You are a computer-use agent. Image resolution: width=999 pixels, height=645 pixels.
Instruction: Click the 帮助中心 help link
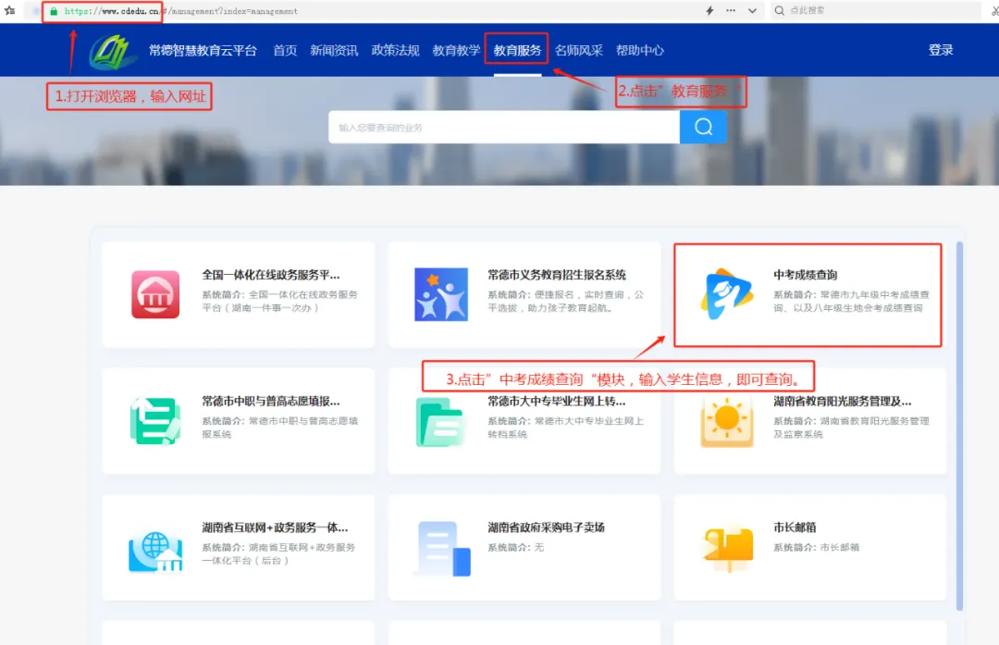pyautogui.click(x=639, y=51)
